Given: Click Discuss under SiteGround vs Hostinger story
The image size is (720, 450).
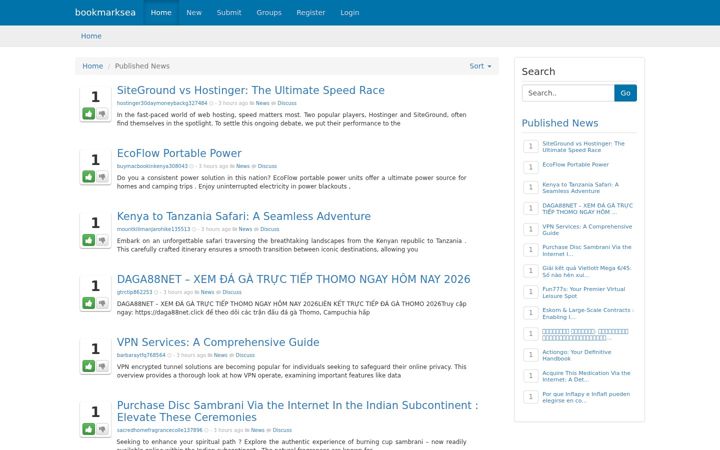Looking at the screenshot, I should (287, 103).
